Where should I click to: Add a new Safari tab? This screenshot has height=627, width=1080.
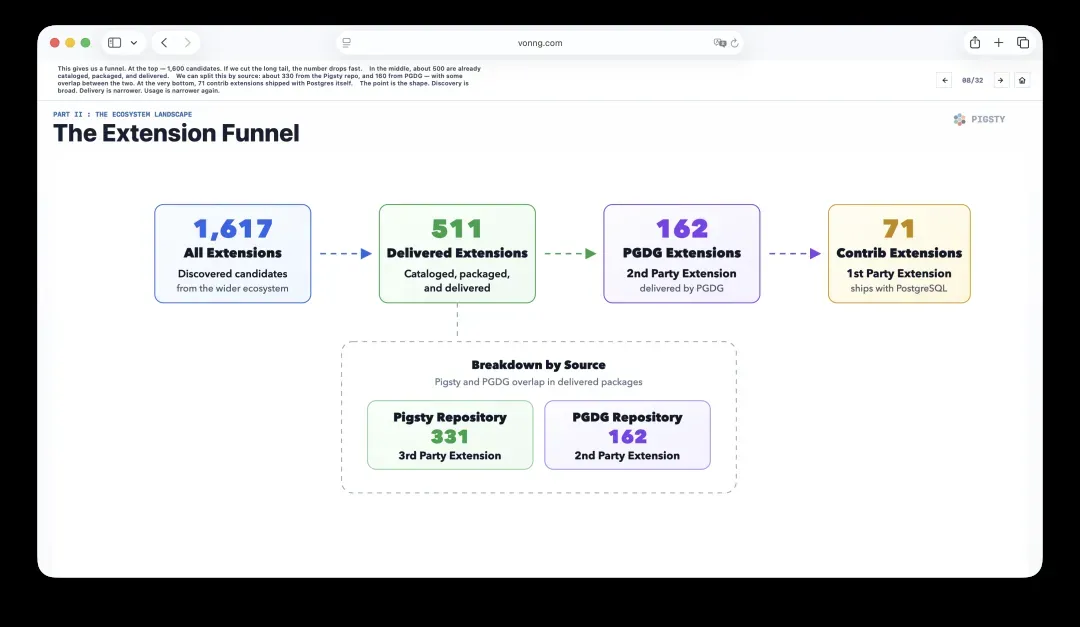(x=999, y=43)
